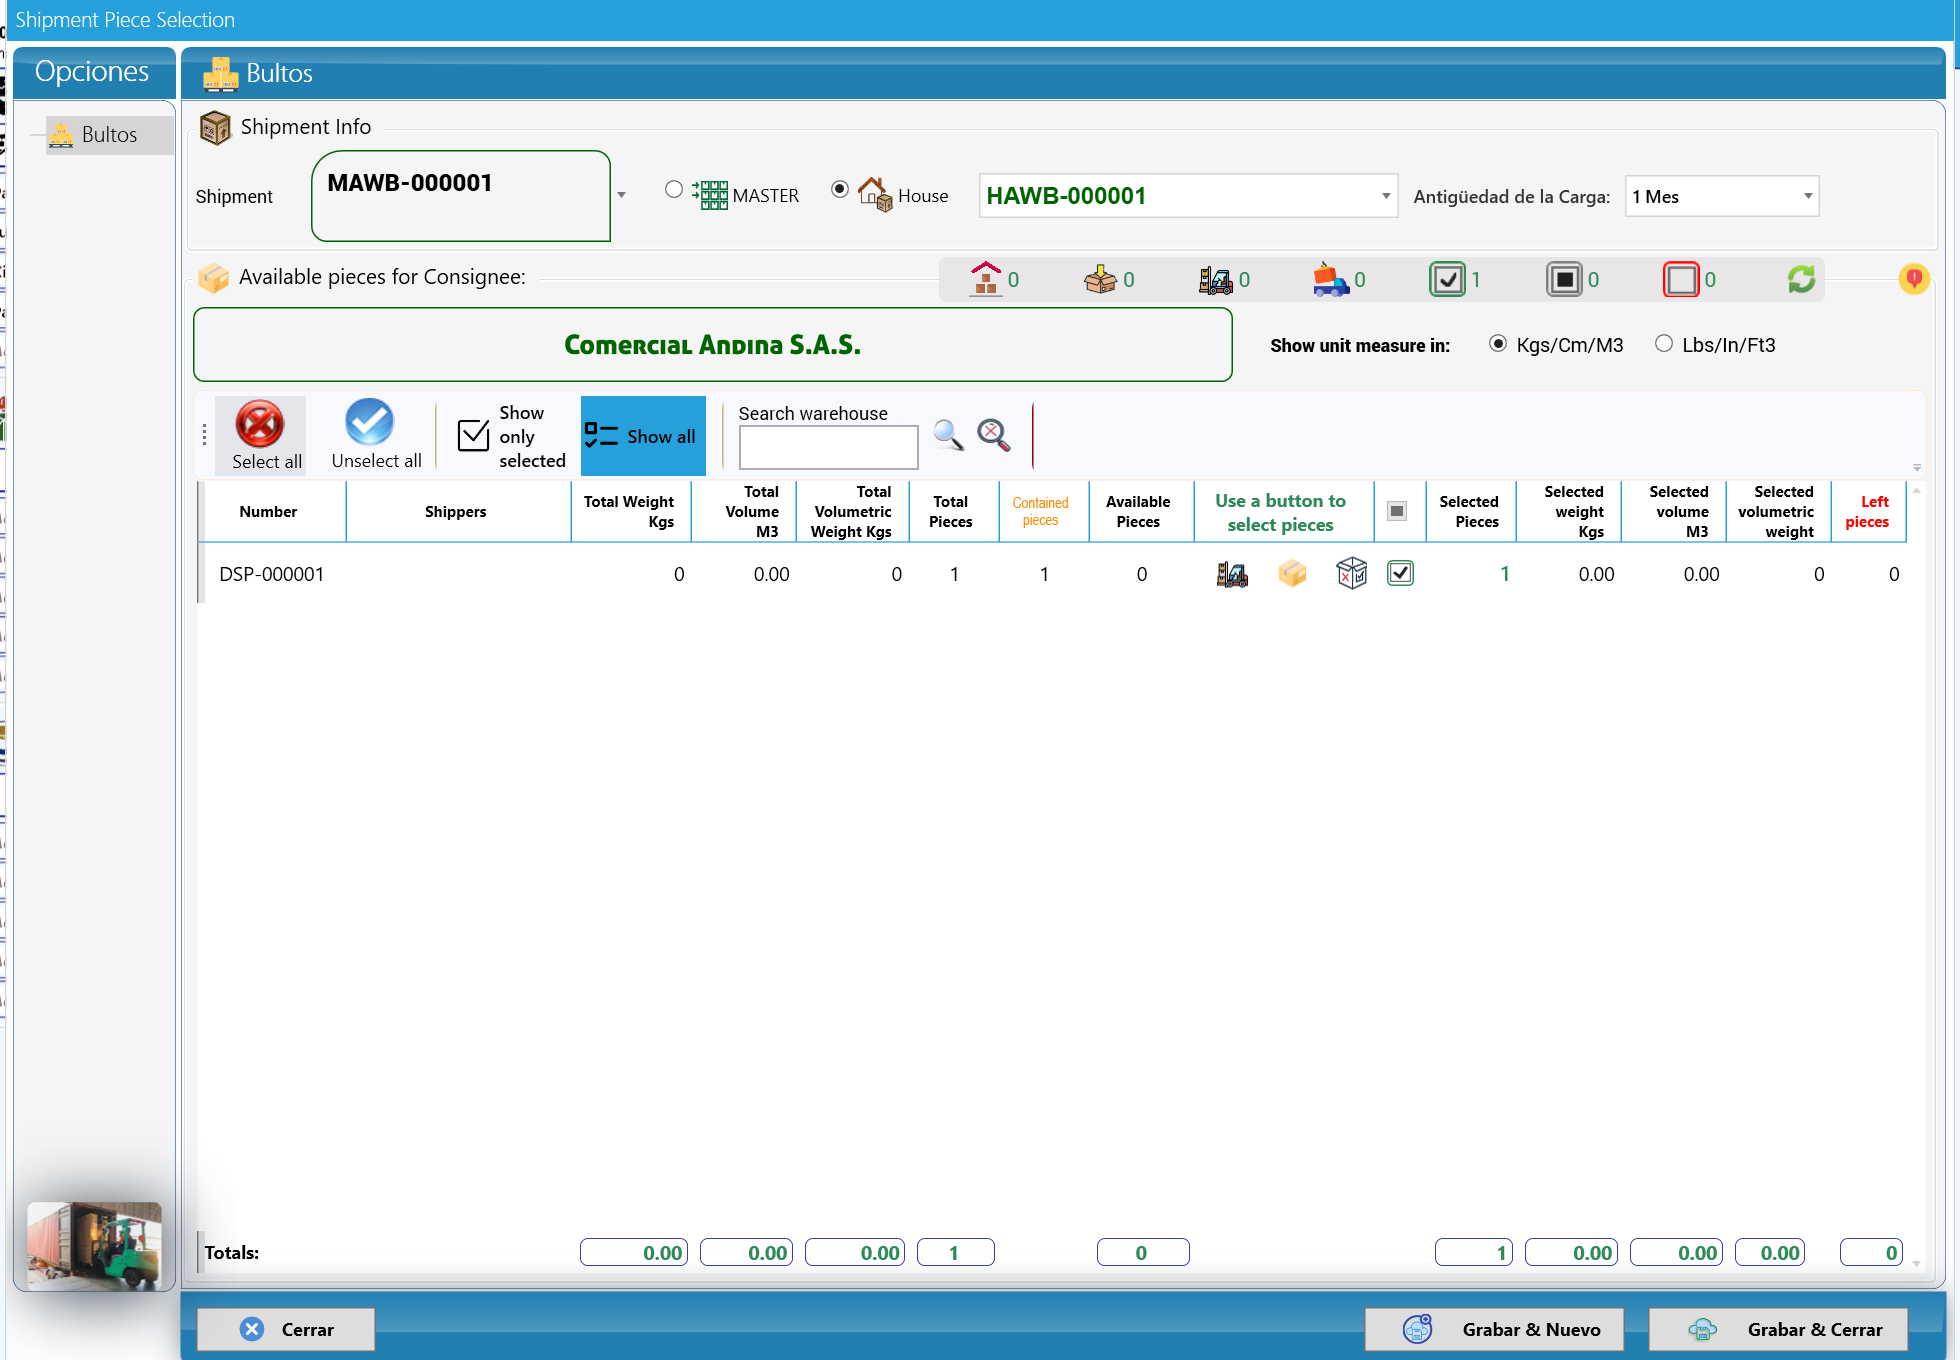This screenshot has width=1960, height=1360.
Task: Uncheck the DSP-000001 row selection checkbox
Action: pos(1400,573)
